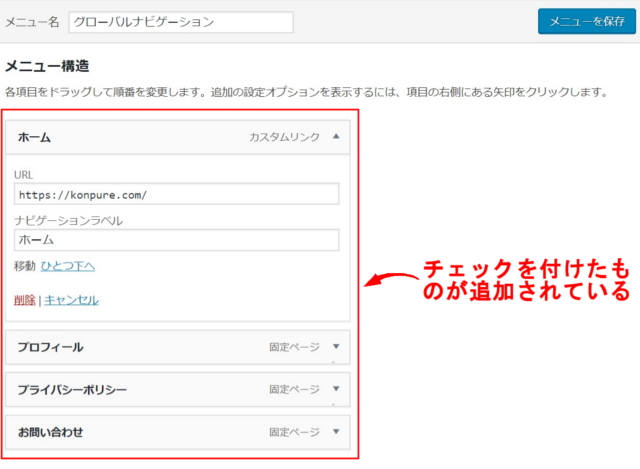Viewport: 640px width, 469px height.
Task: Expand the お問い合わせ menu item arrow
Action: click(336, 431)
